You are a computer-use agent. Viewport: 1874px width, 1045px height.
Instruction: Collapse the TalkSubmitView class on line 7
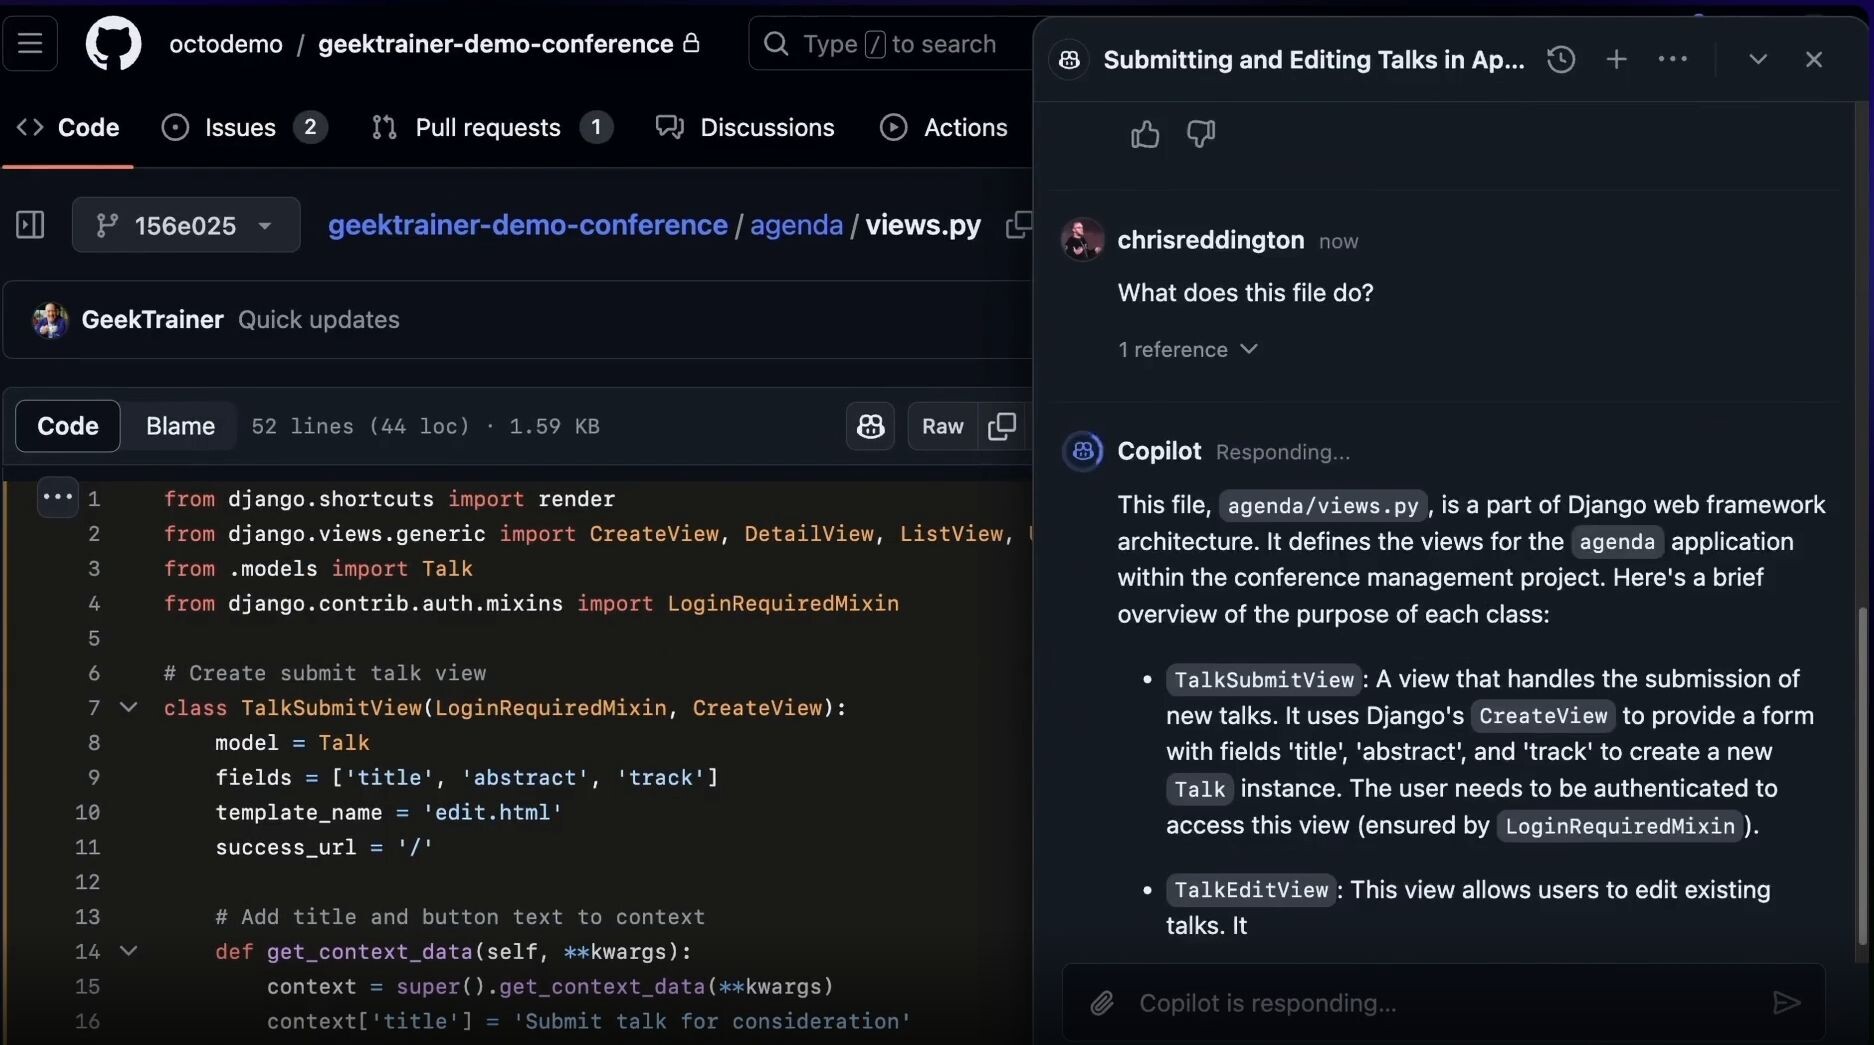click(128, 707)
